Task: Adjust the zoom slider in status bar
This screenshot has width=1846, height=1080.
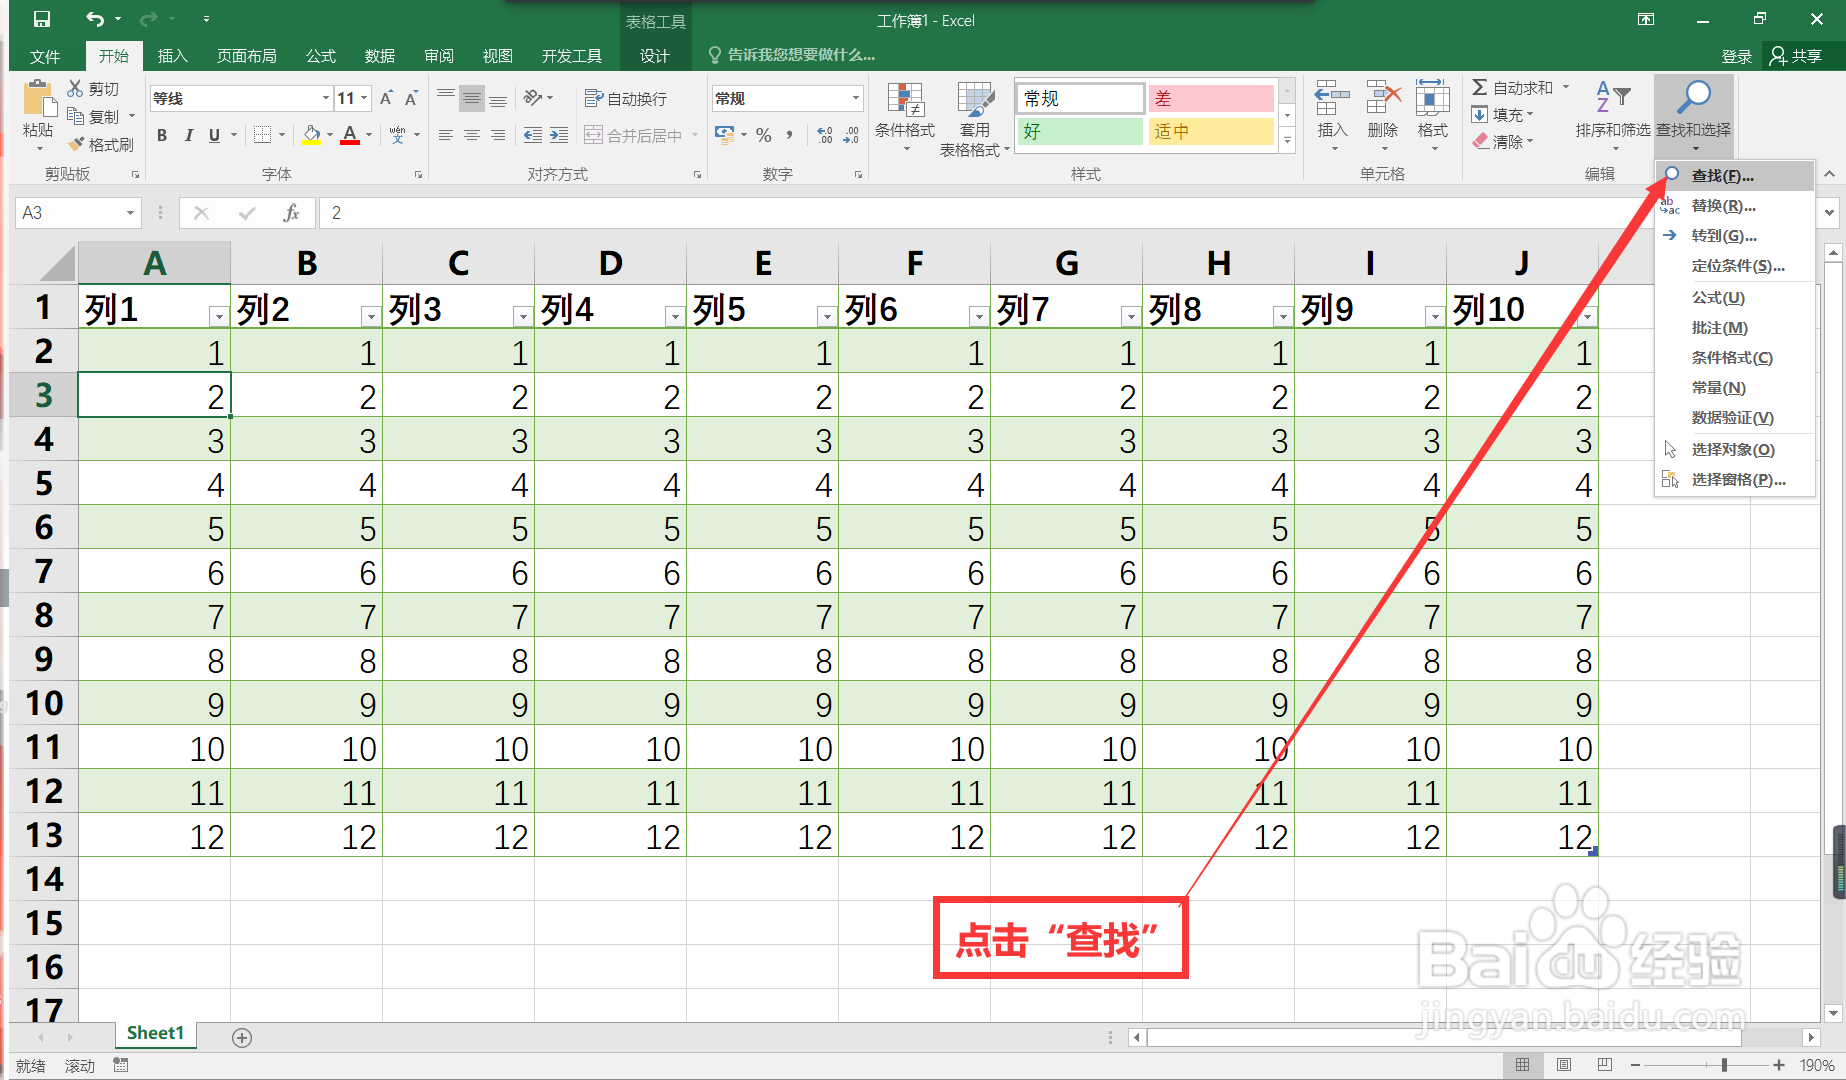Action: 1722,1065
